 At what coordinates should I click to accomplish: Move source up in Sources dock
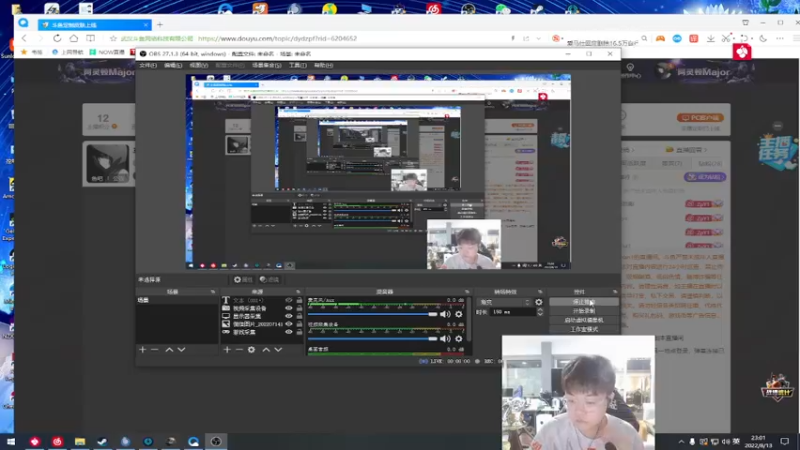(x=266, y=349)
